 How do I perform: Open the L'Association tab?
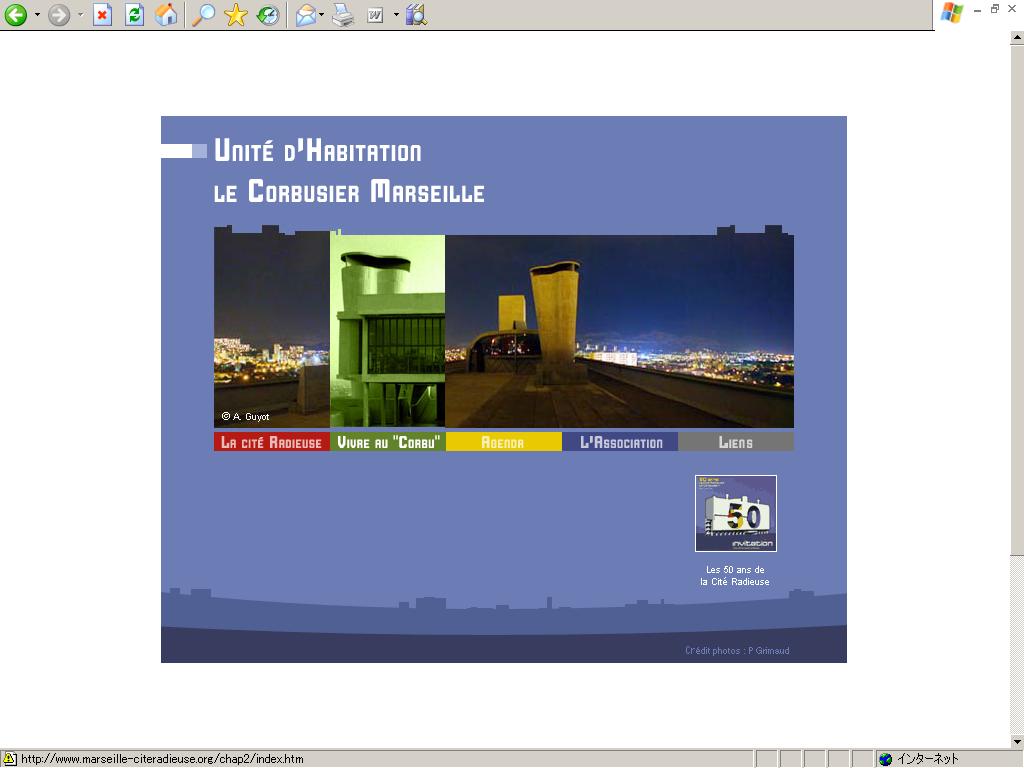(x=620, y=442)
